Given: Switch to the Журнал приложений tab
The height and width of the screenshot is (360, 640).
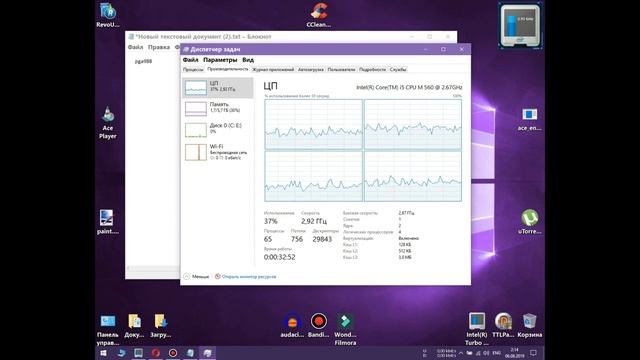Looking at the screenshot, I should point(273,70).
